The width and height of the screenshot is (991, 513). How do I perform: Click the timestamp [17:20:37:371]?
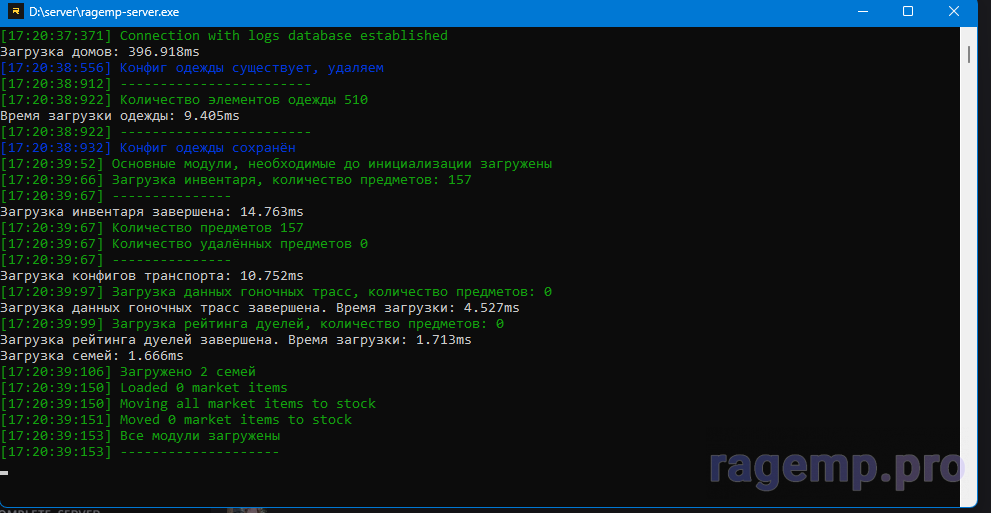[x=56, y=36]
